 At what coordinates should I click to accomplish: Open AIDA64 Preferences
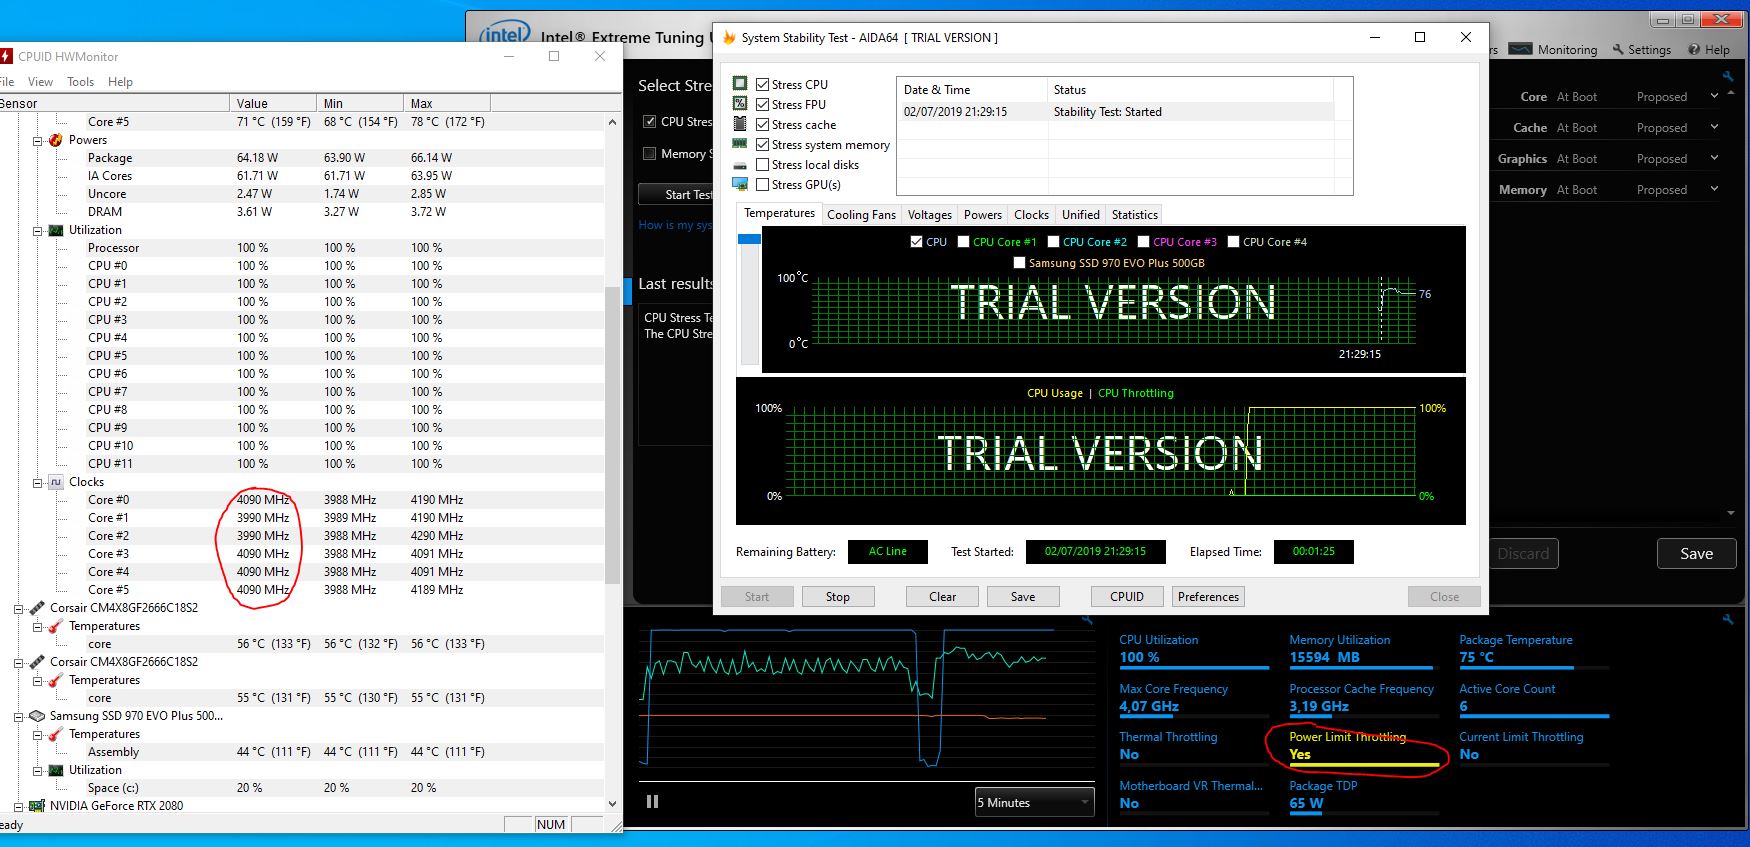(x=1208, y=597)
